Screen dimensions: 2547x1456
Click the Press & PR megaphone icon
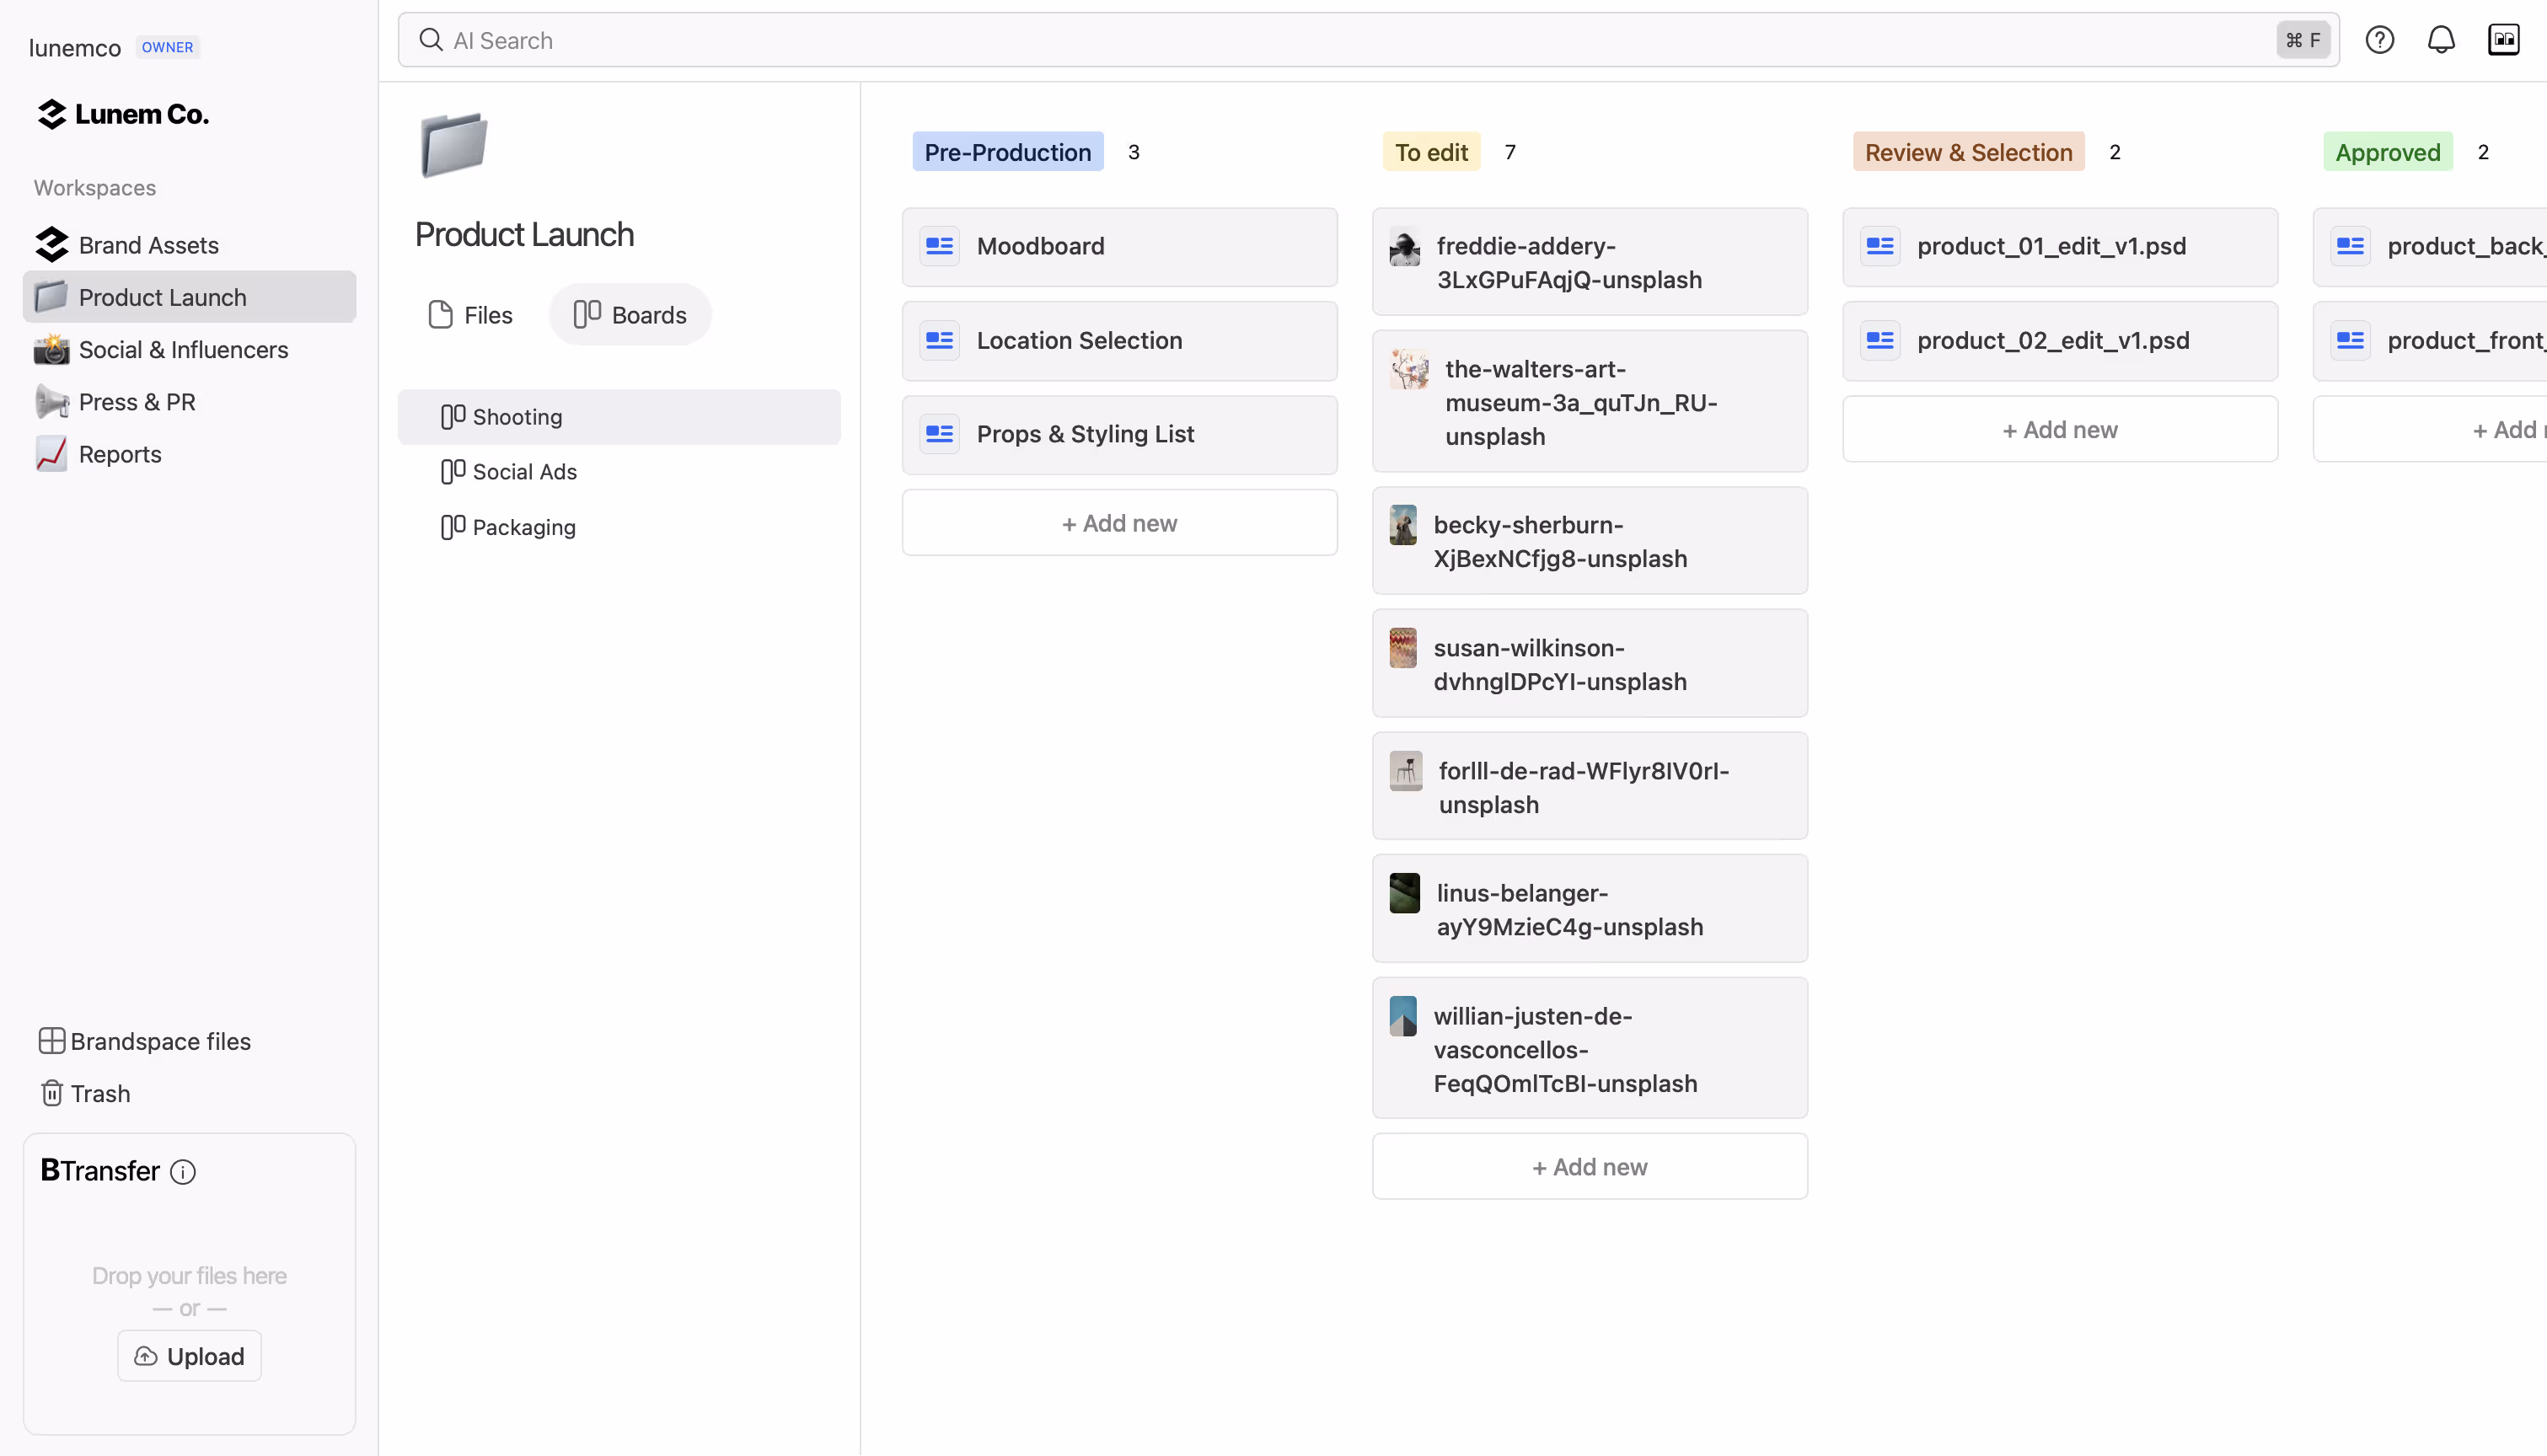[51, 401]
